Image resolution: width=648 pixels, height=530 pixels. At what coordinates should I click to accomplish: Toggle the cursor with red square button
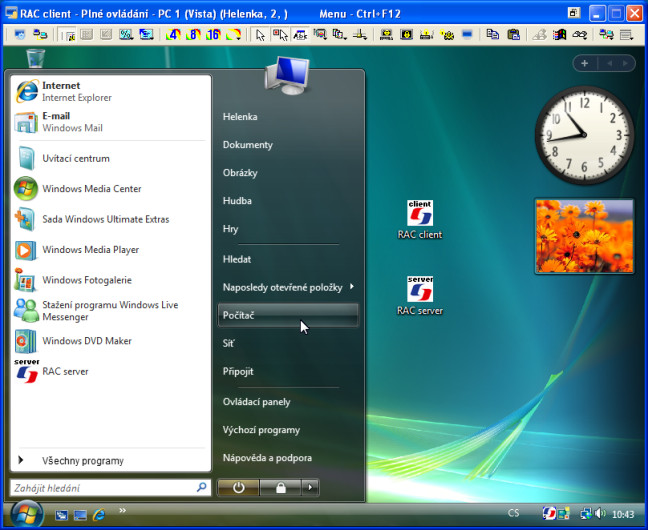click(280, 35)
